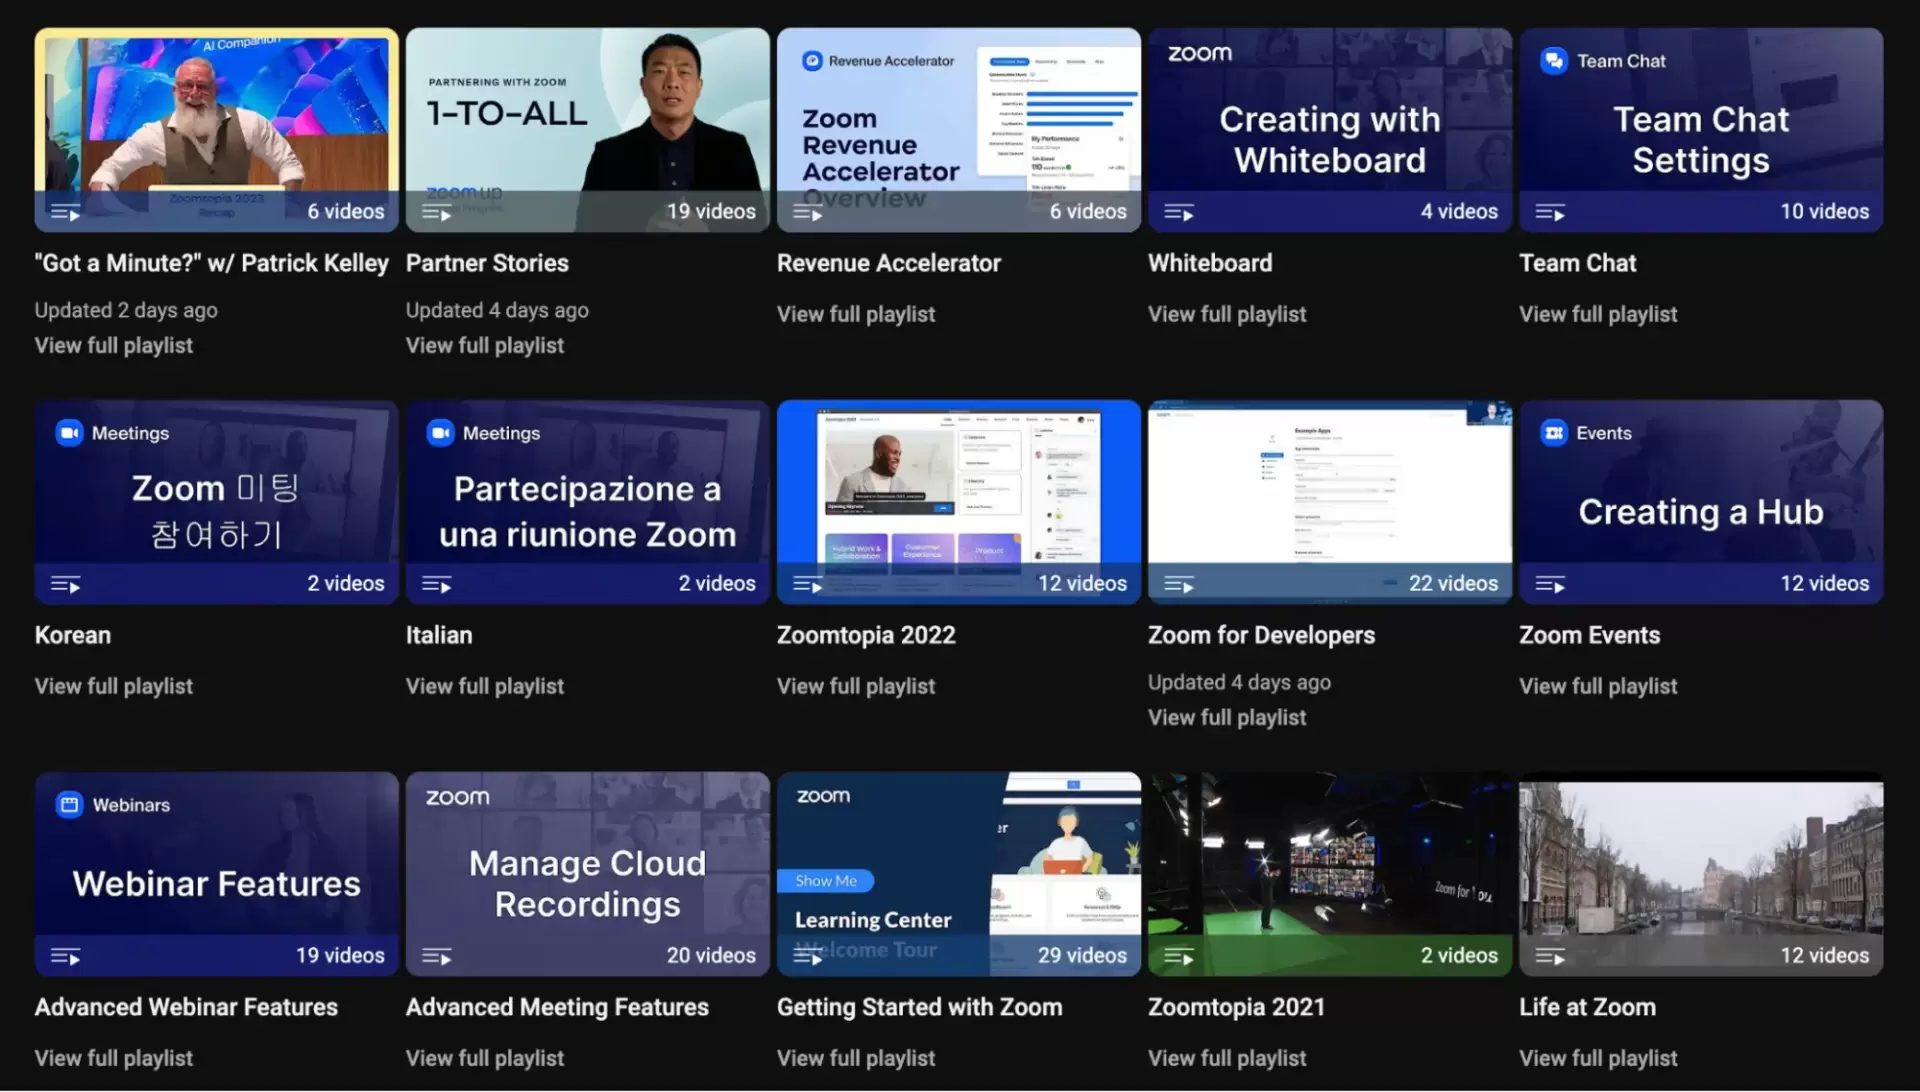Image resolution: width=1920 pixels, height=1092 pixels.
Task: Click playlist icon on Whiteboard thumbnail
Action: (x=1179, y=212)
